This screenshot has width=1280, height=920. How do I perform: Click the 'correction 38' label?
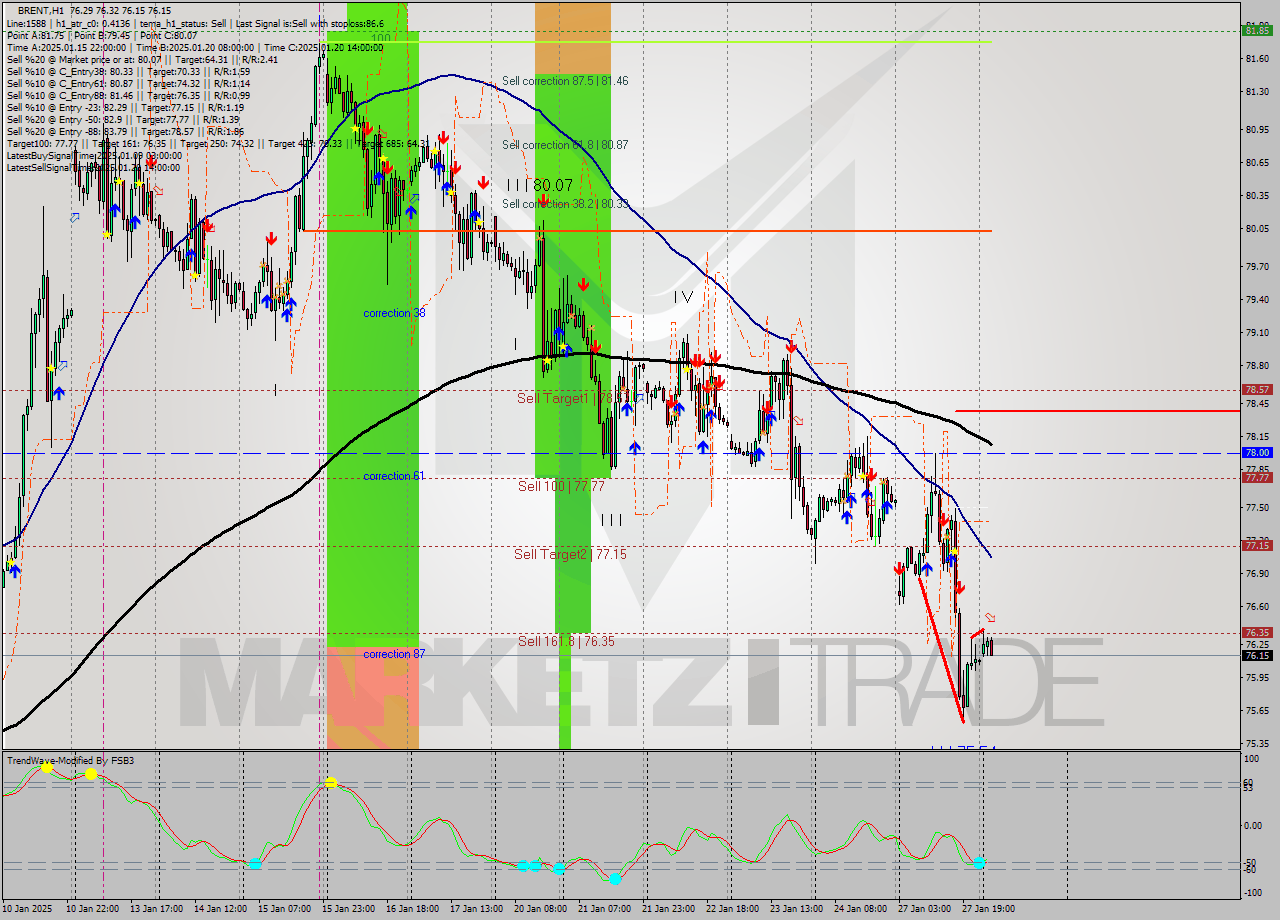(x=394, y=313)
